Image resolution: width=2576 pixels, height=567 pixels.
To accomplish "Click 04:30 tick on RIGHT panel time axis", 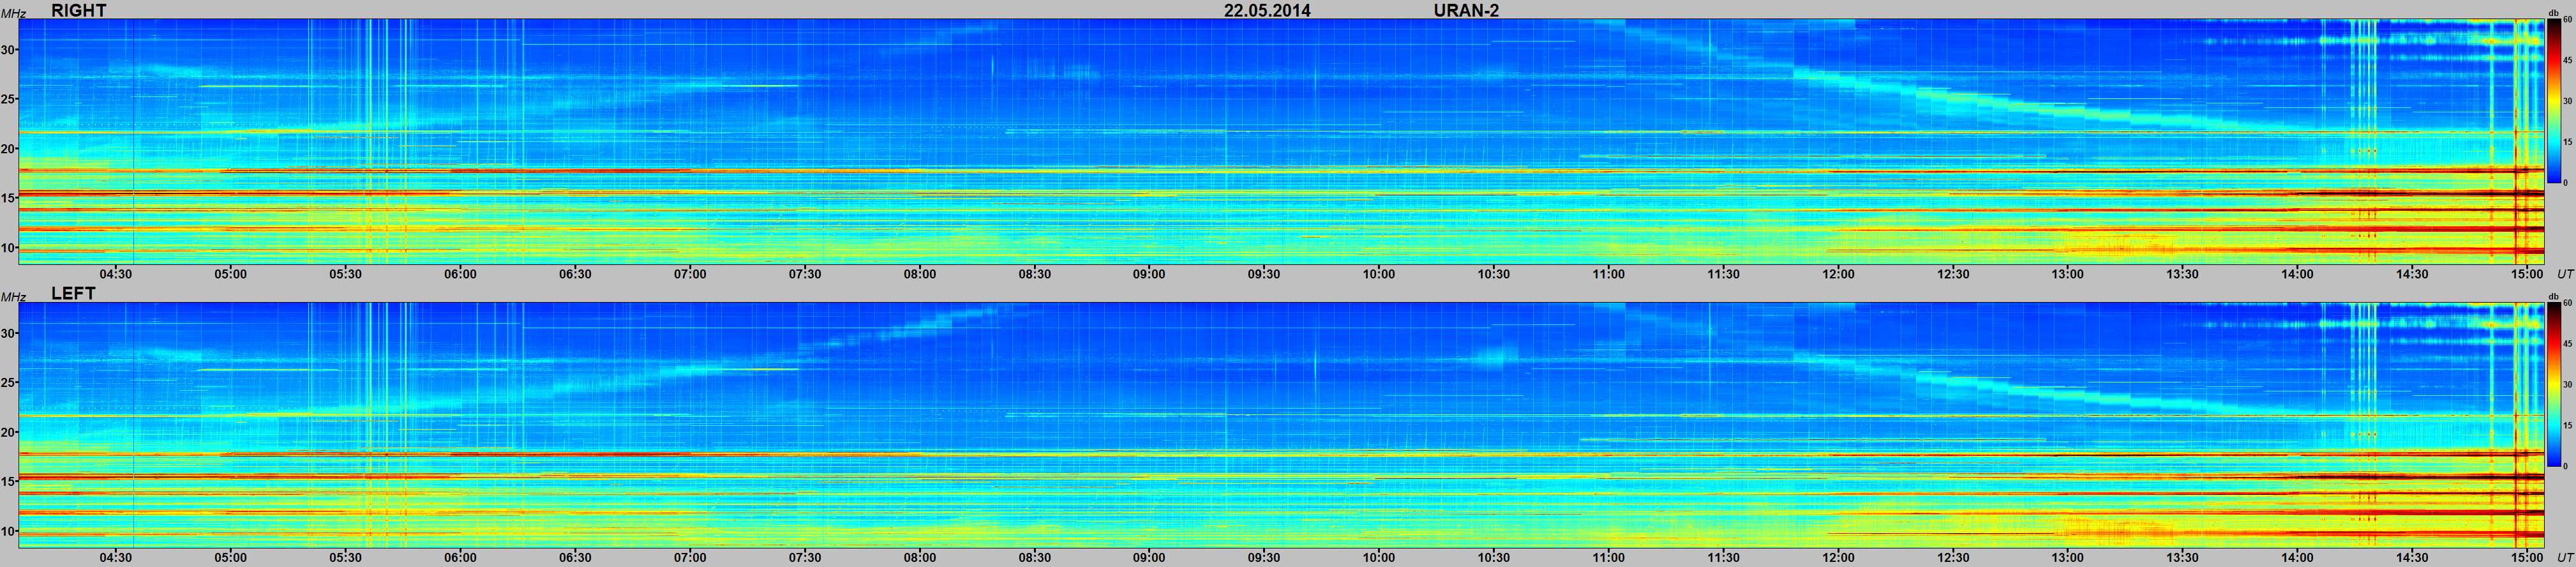I will pyautogui.click(x=115, y=274).
